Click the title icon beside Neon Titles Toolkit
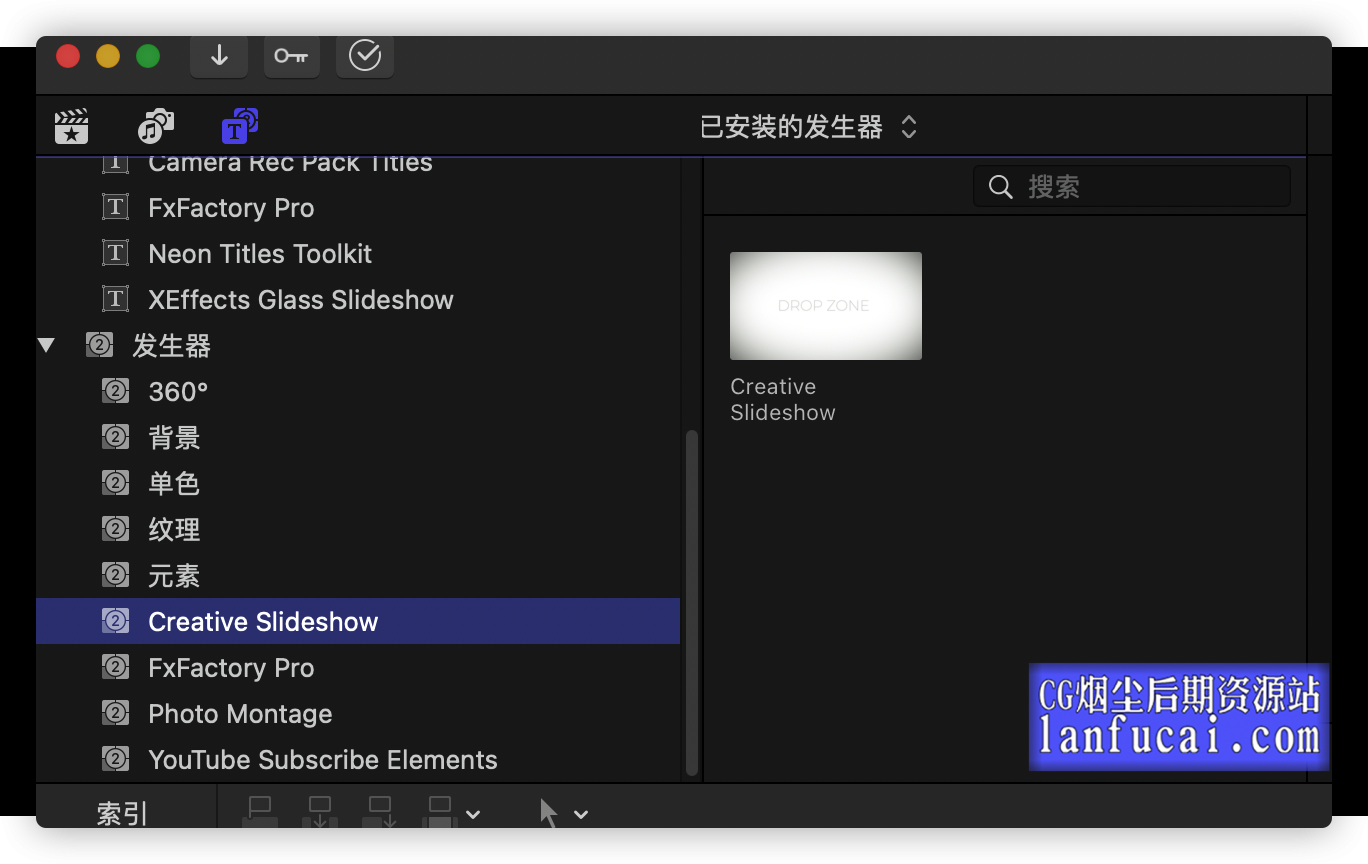The height and width of the screenshot is (864, 1368). pyautogui.click(x=116, y=254)
